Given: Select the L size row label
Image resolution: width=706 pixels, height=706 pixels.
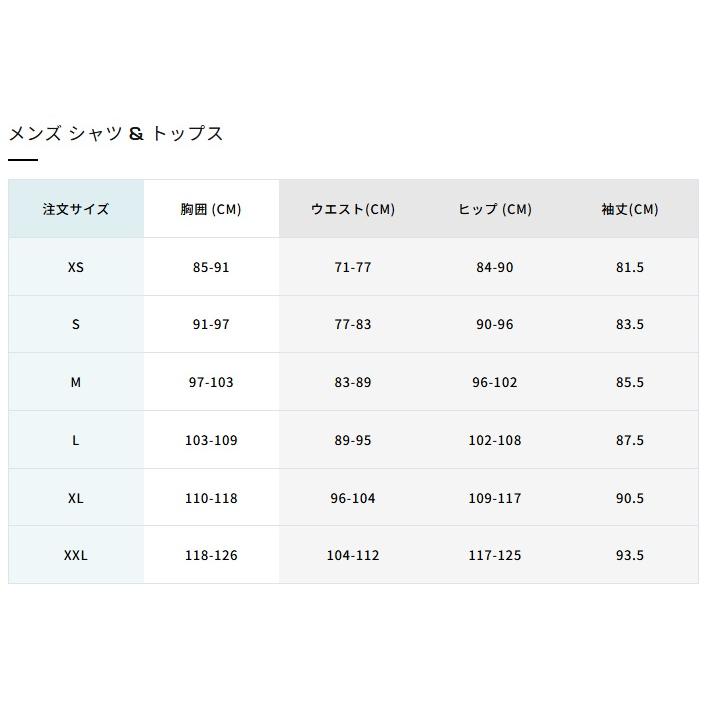Looking at the screenshot, I should (76, 440).
